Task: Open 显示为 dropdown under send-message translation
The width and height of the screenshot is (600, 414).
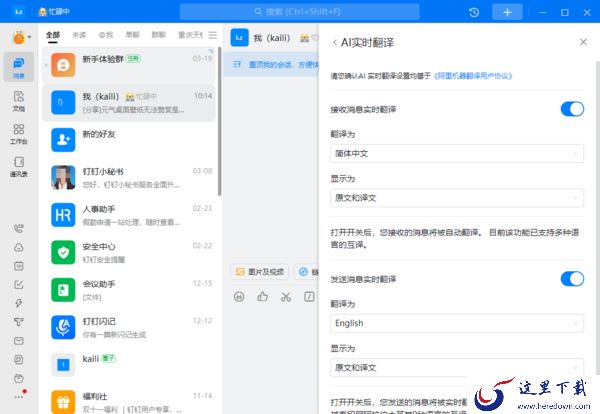Action: [x=457, y=368]
